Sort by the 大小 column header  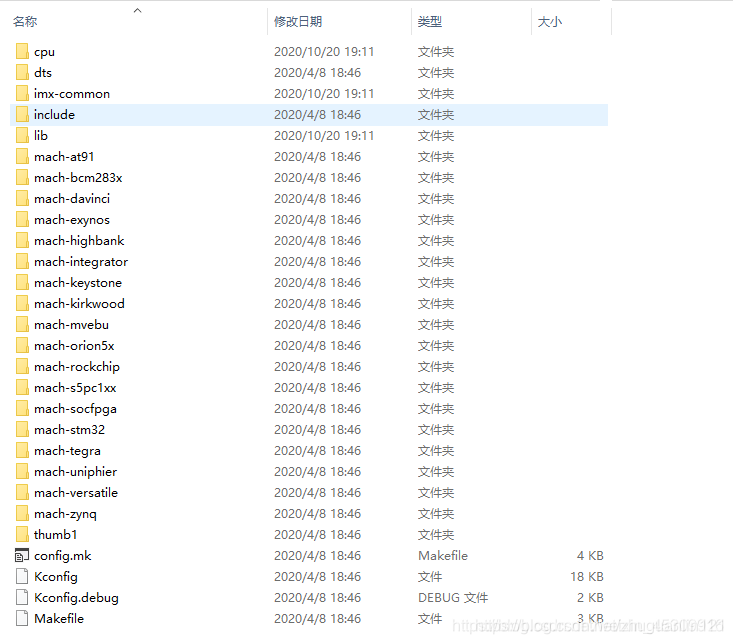tap(550, 21)
